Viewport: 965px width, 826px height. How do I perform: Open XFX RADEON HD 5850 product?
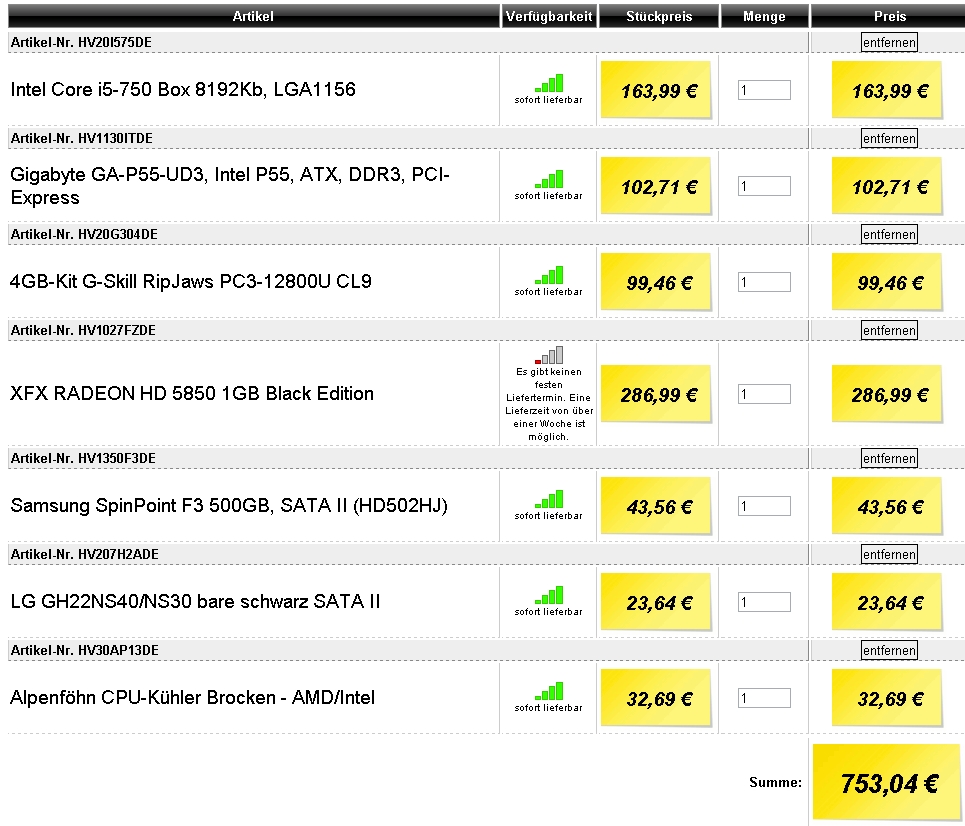(192, 394)
